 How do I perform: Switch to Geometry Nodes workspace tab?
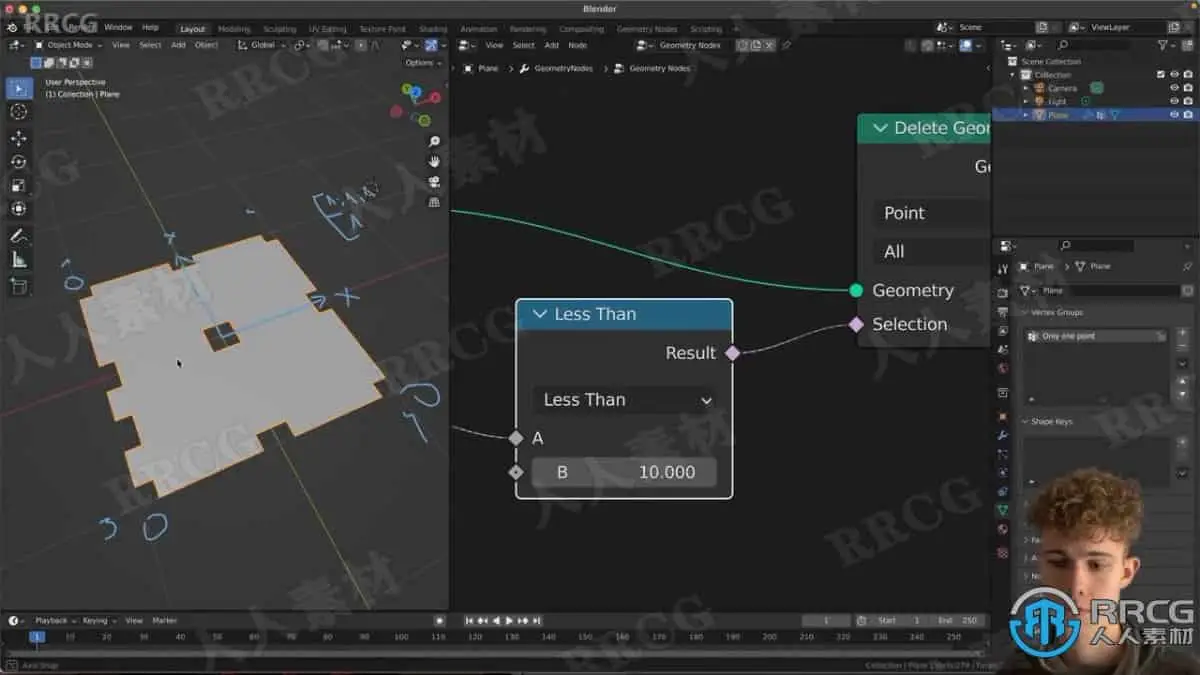tap(647, 29)
